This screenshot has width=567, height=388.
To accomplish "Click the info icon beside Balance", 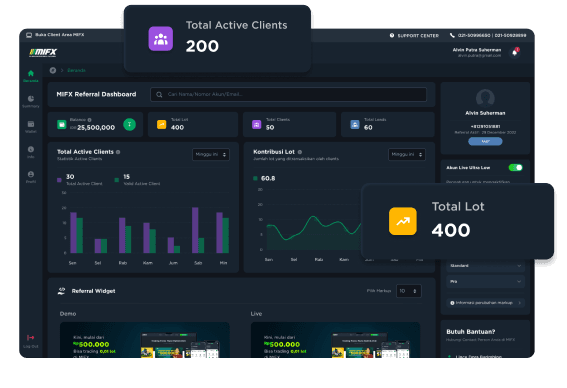I will (x=89, y=120).
